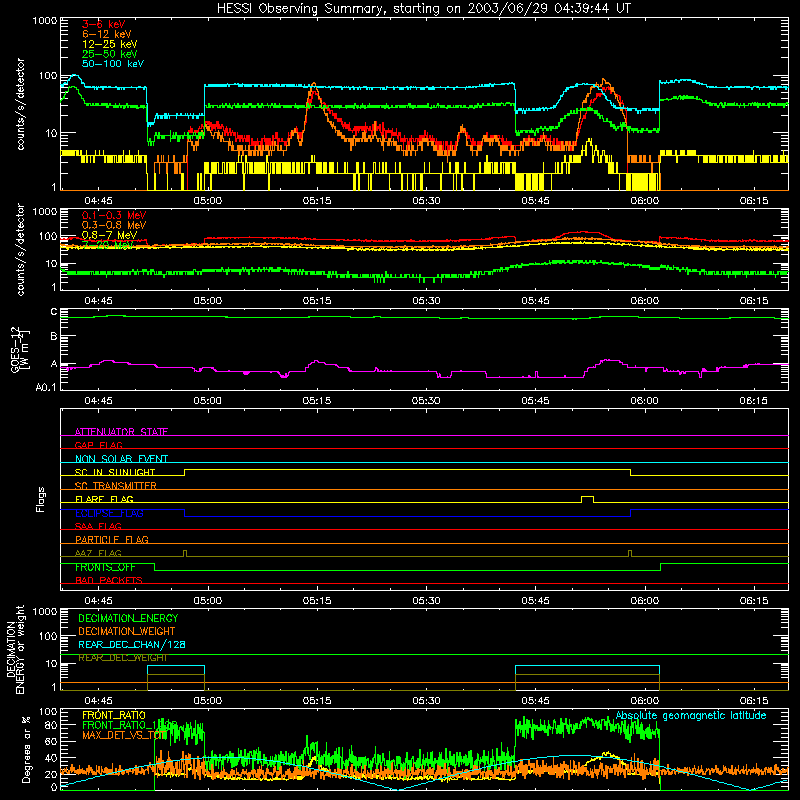The width and height of the screenshot is (800, 800).
Task: Click the DECIMATION ENERGY or weight axis title
Action: (x=16, y=650)
